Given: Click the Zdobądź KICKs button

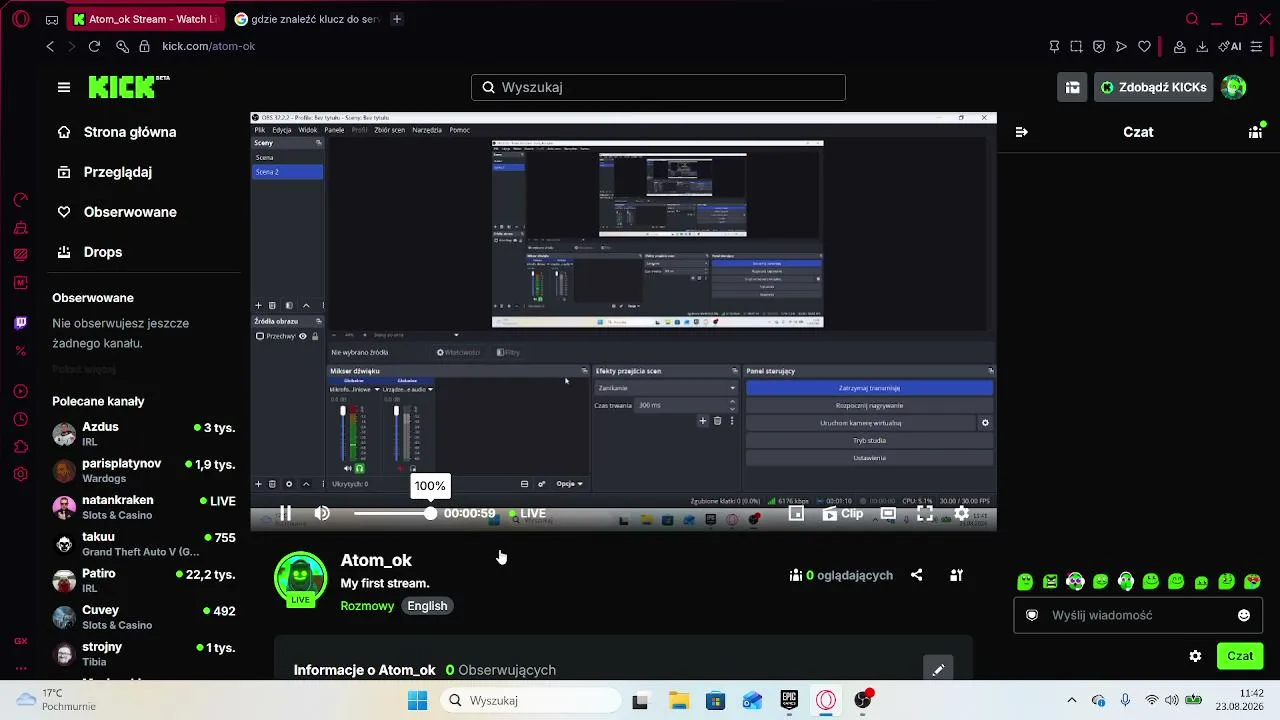Looking at the screenshot, I should [x=1153, y=87].
